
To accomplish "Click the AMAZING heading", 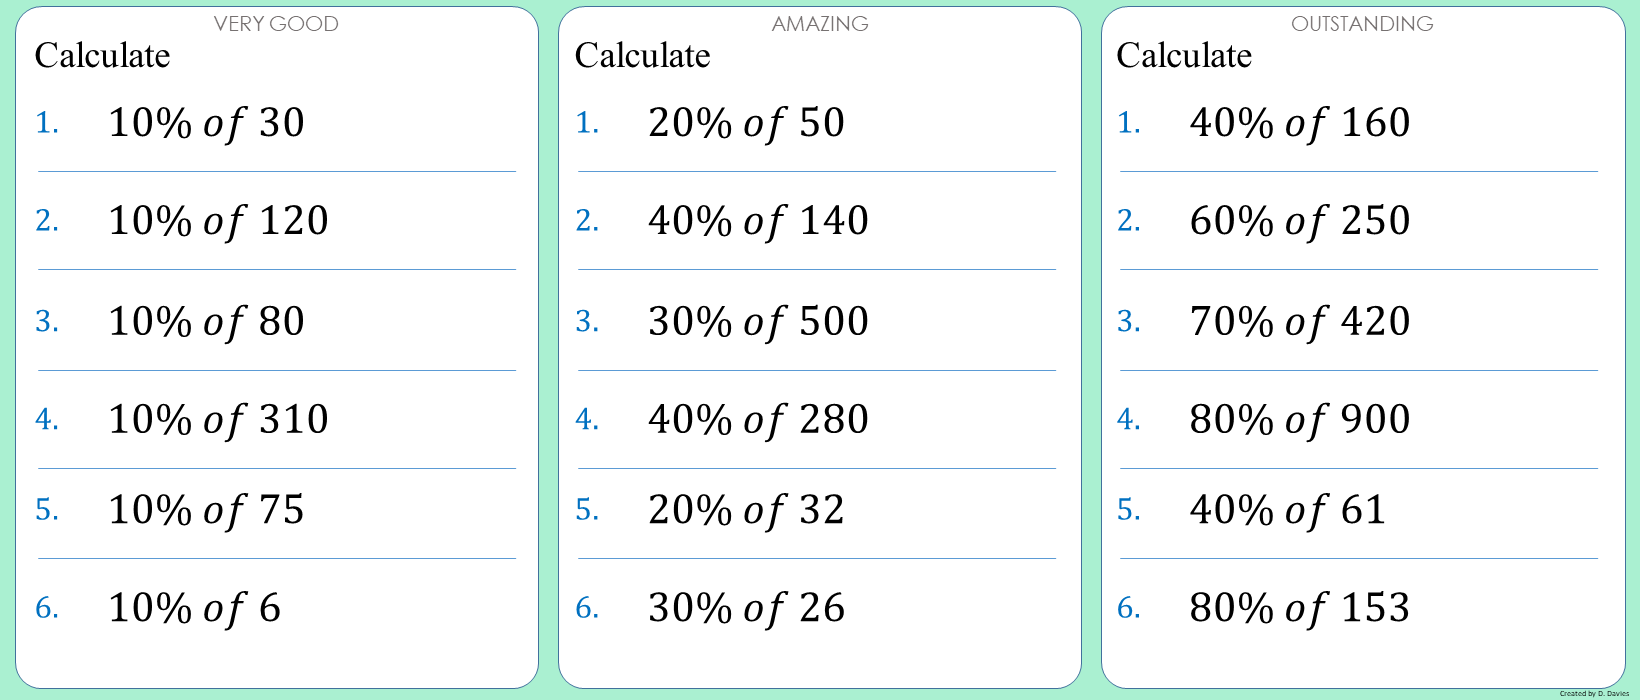I will (820, 24).
